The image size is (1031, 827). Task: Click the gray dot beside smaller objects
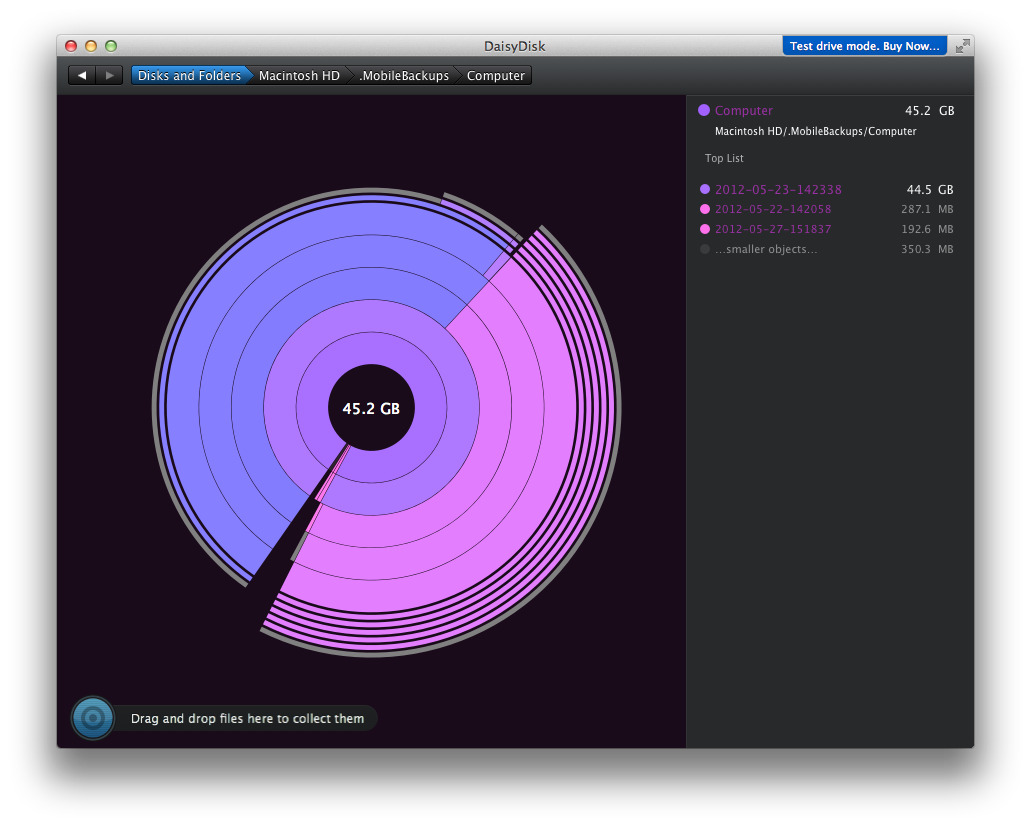pyautogui.click(x=705, y=250)
